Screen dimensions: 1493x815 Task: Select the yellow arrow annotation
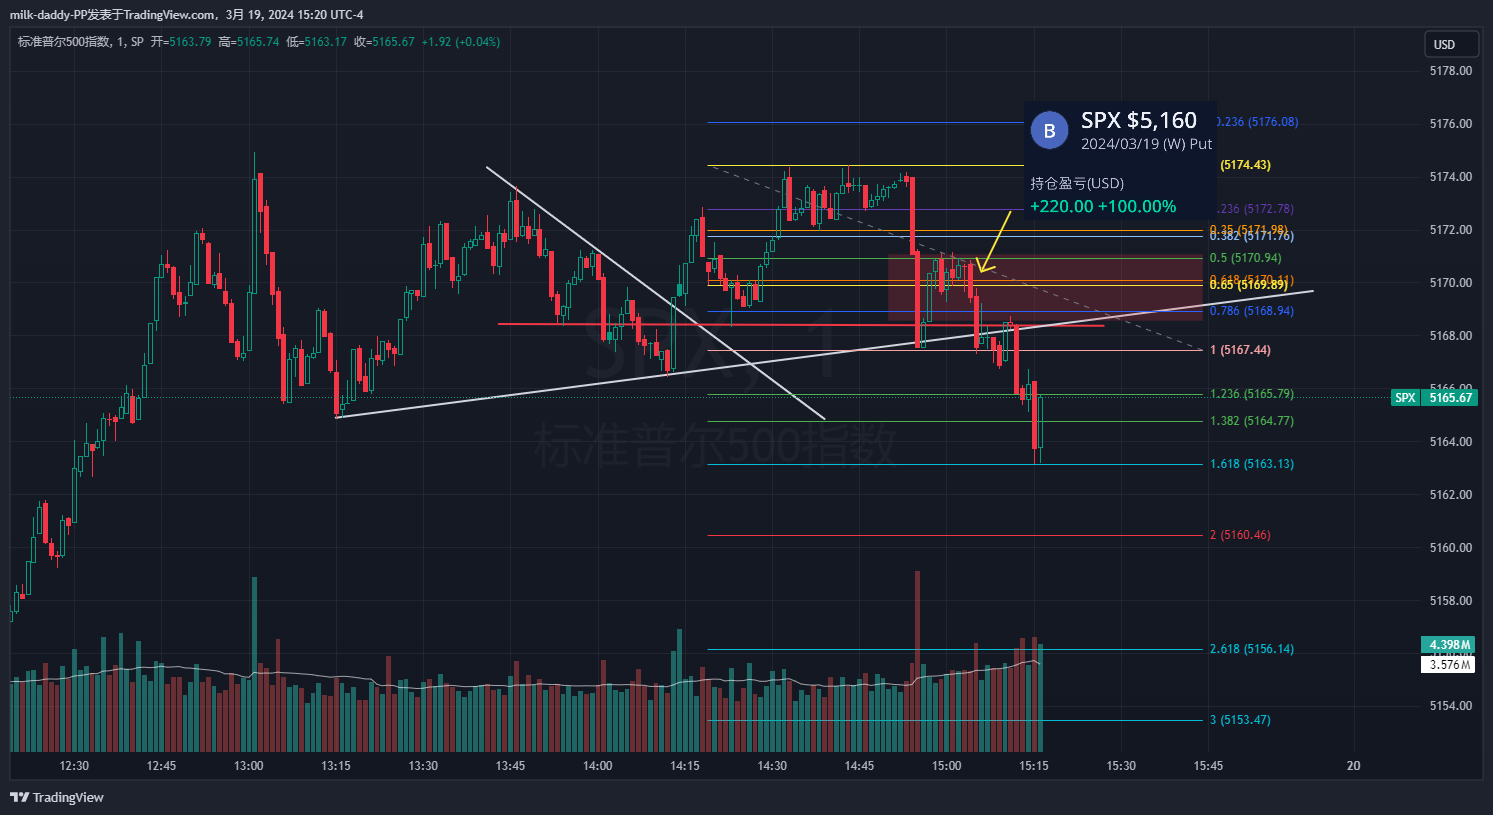point(996,242)
